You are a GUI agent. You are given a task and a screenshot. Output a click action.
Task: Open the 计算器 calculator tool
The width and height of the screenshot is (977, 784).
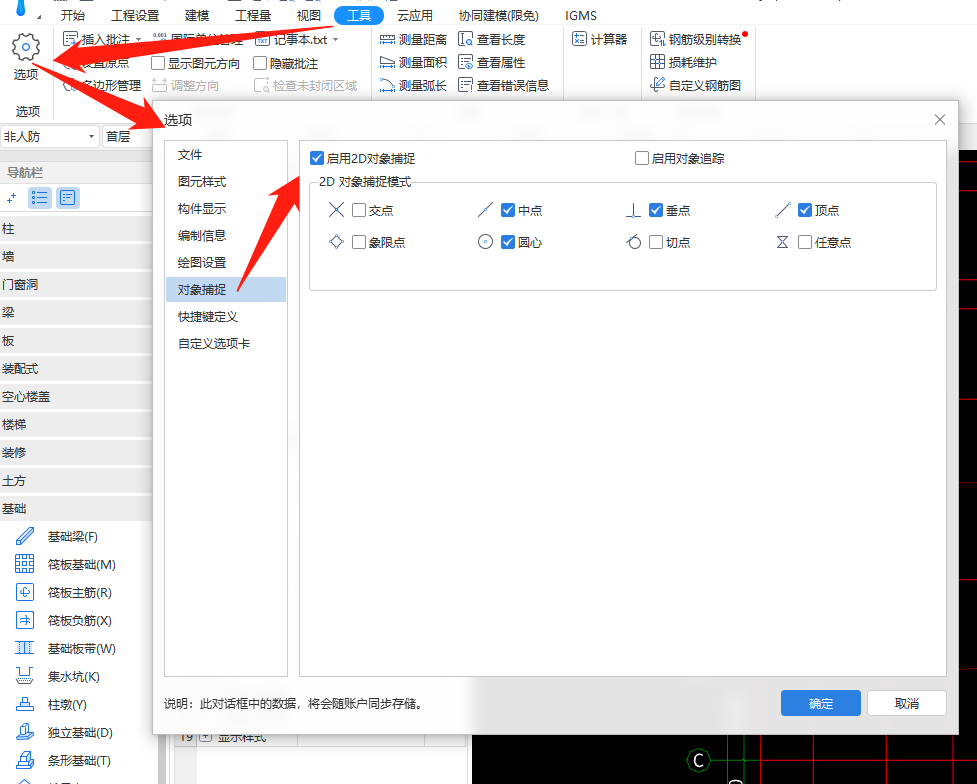599,39
